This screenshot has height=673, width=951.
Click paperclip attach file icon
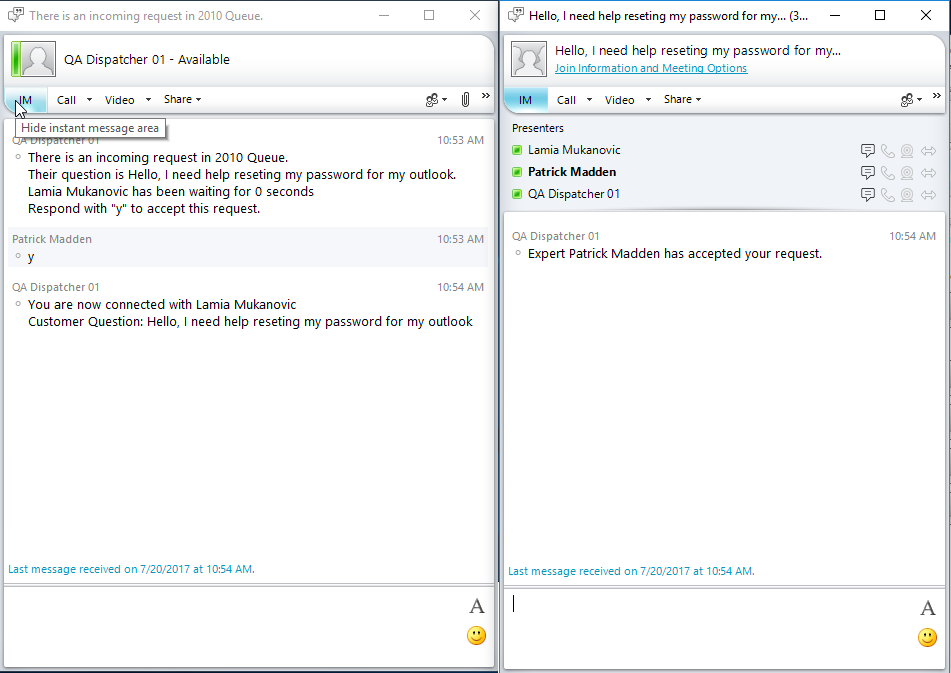click(x=465, y=99)
